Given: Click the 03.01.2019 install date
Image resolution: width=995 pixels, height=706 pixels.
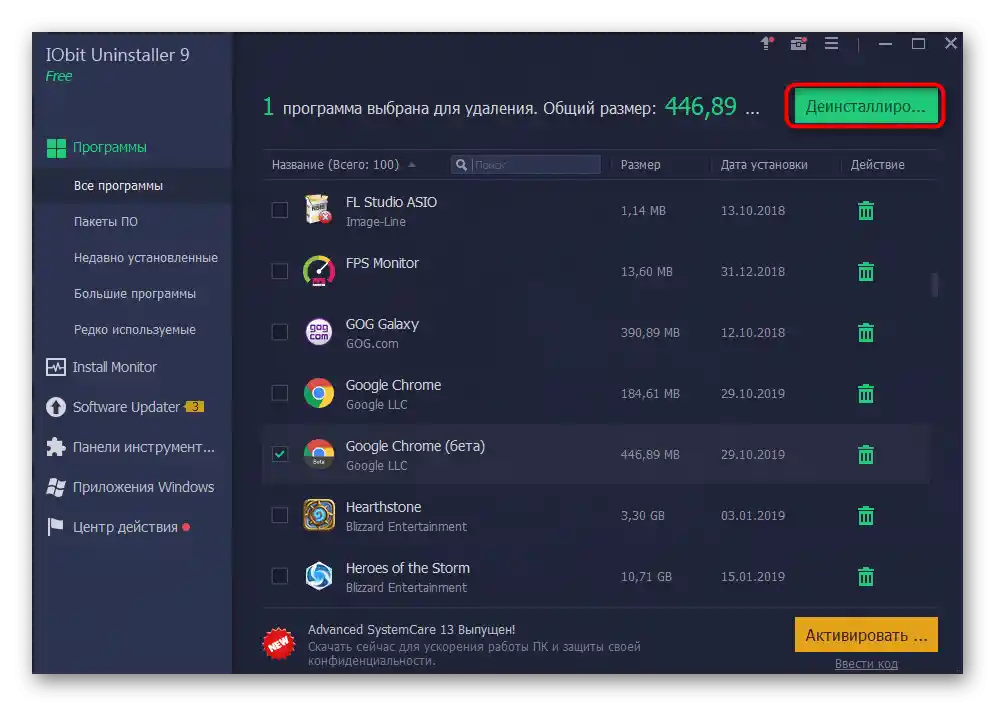Looking at the screenshot, I should coord(753,515).
